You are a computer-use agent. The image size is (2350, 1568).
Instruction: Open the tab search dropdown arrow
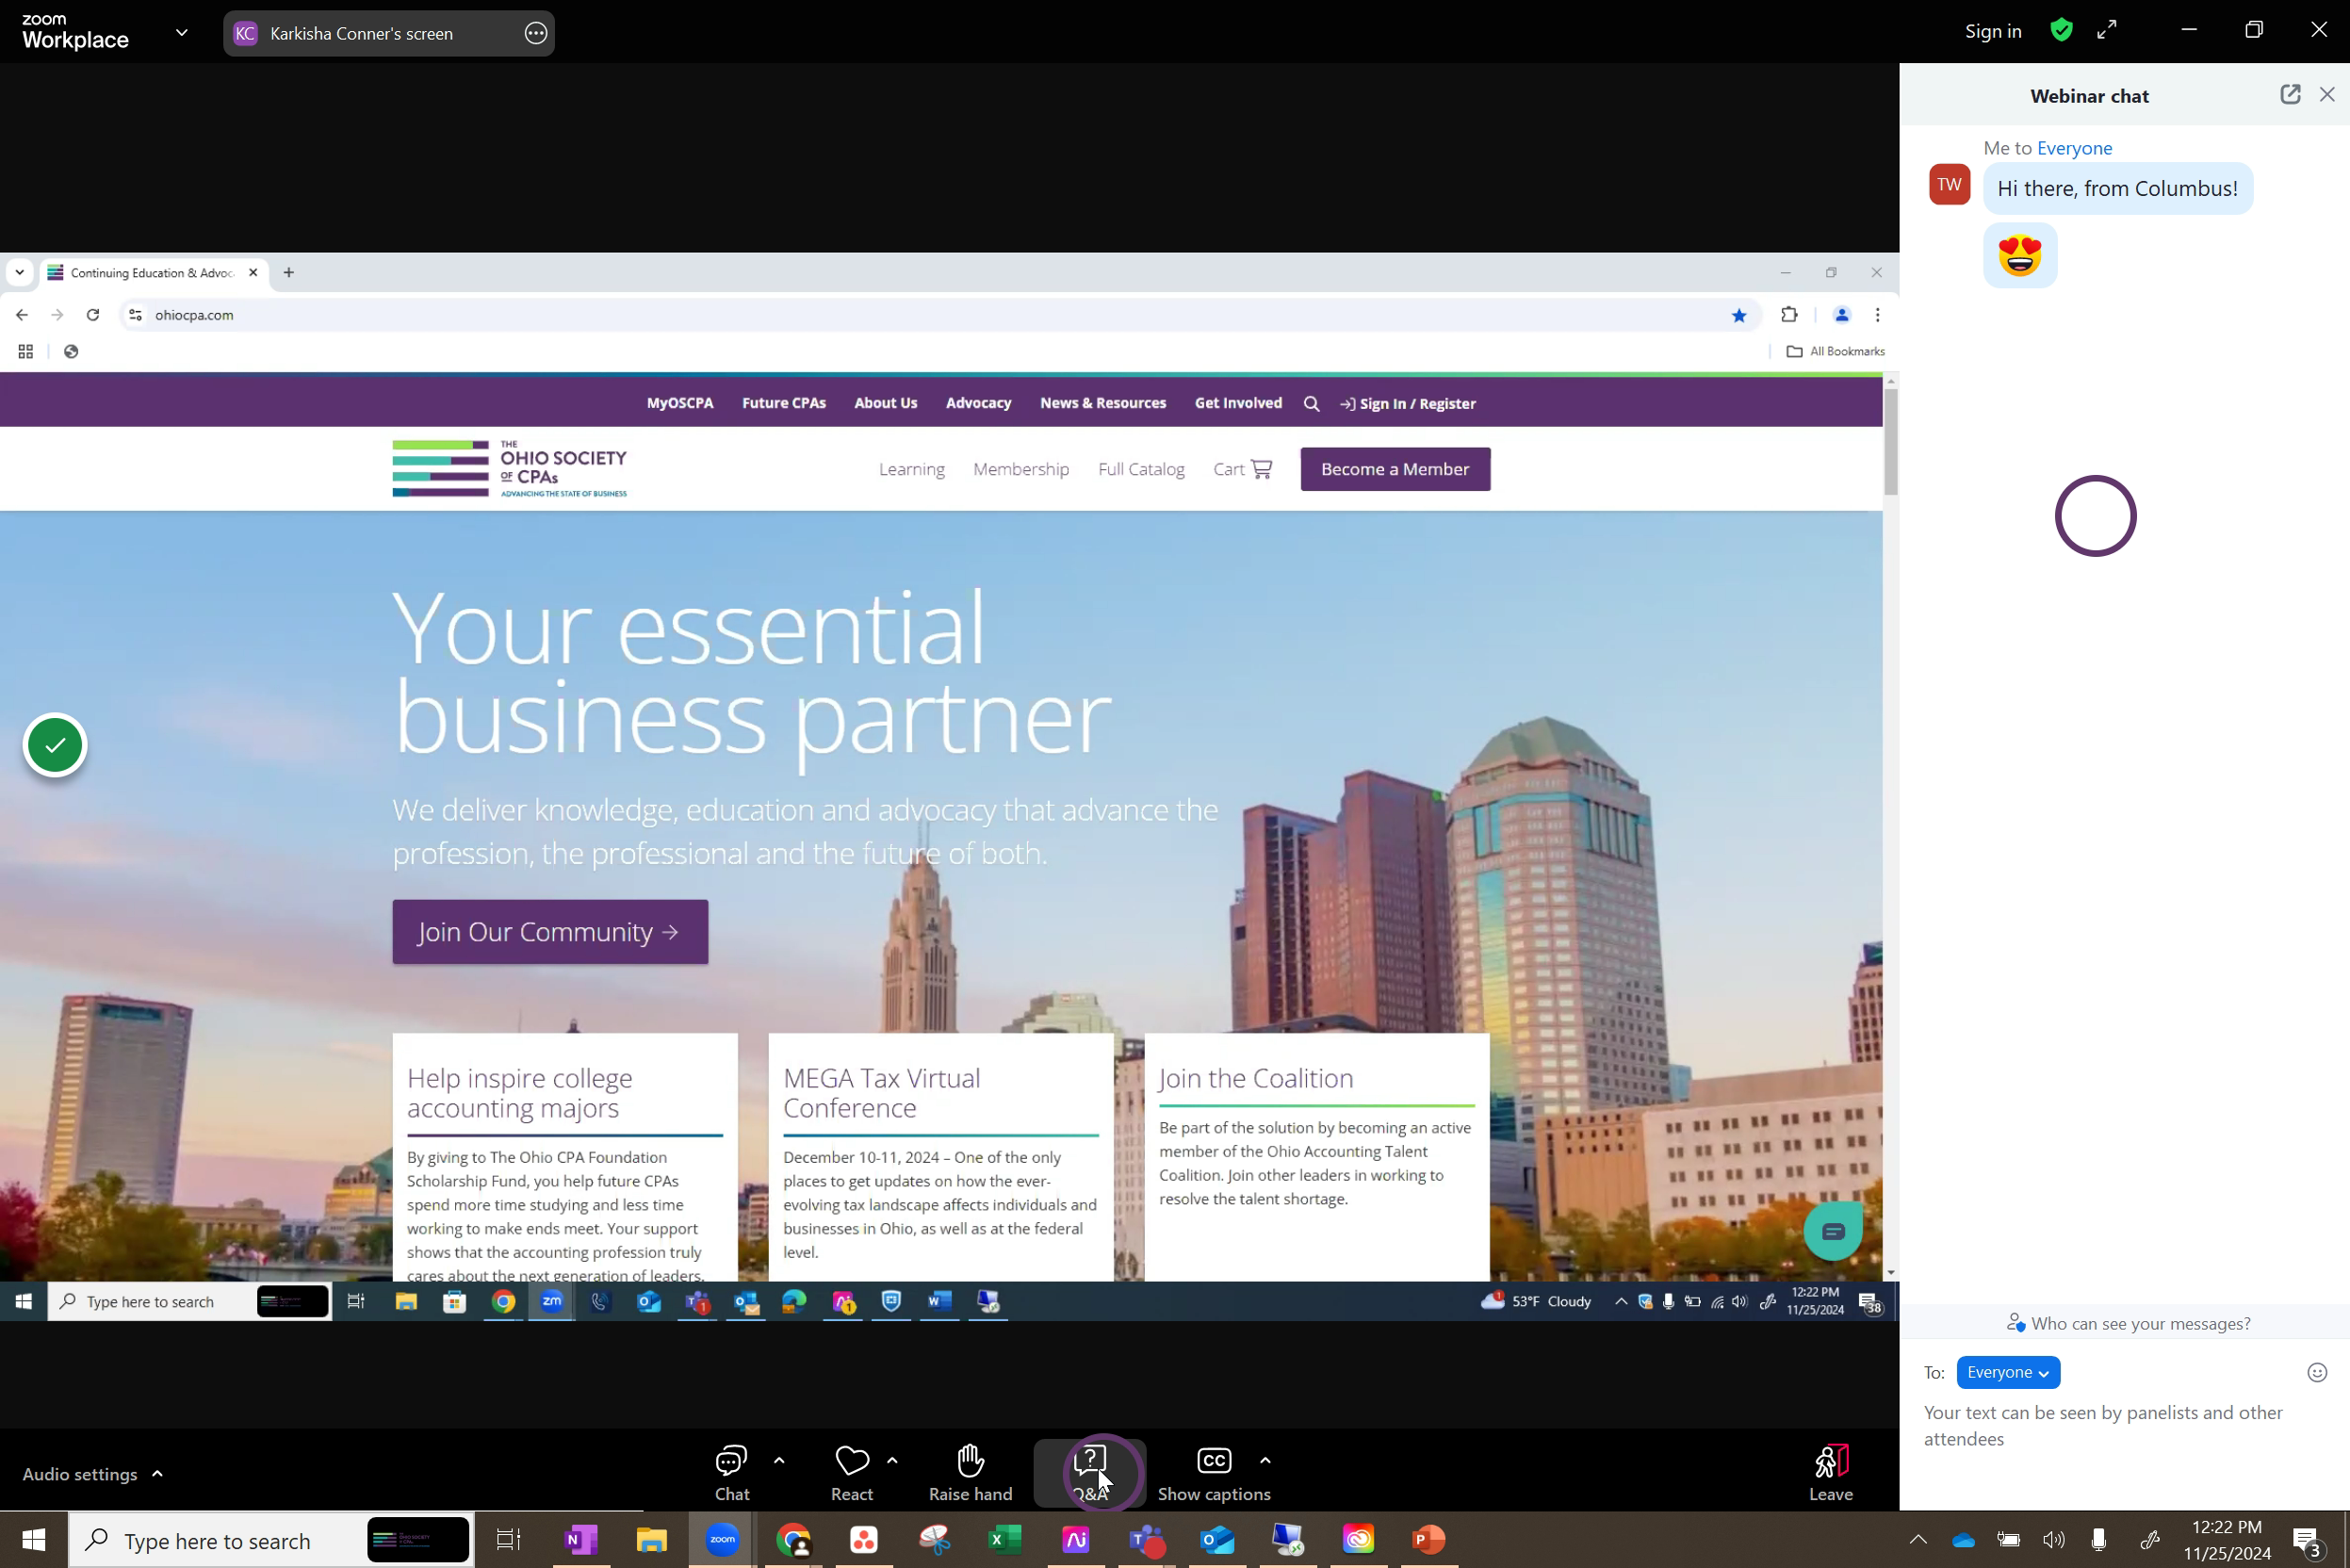tap(19, 272)
